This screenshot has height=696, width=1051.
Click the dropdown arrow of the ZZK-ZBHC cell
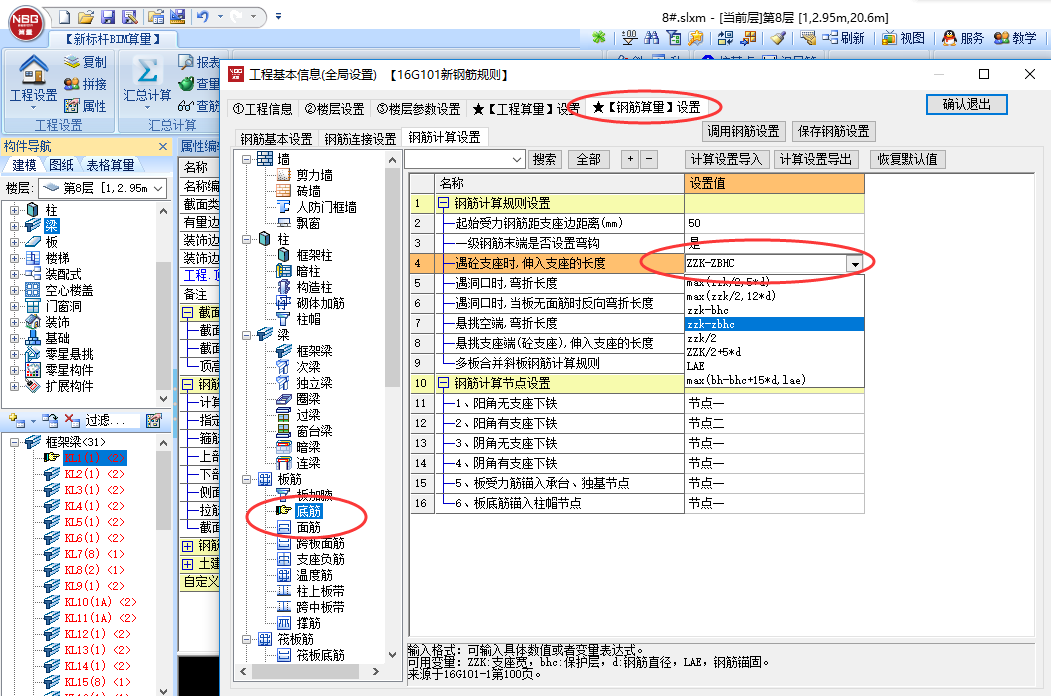coord(855,264)
